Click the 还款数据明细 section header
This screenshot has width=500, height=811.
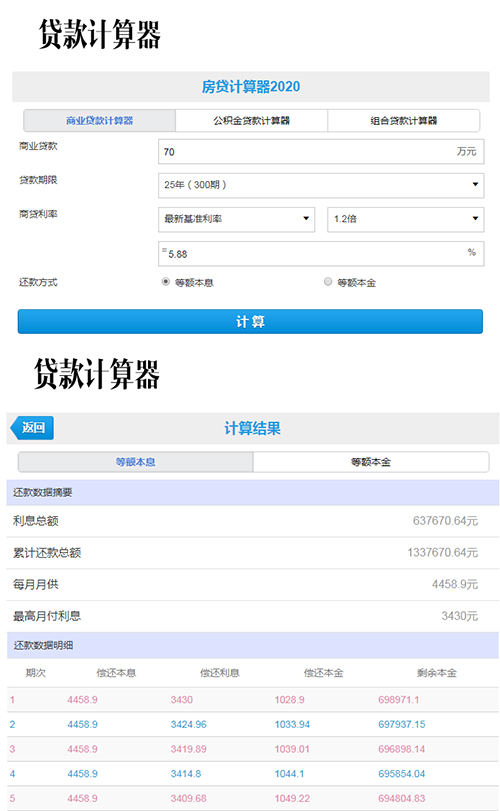pyautogui.click(x=253, y=645)
